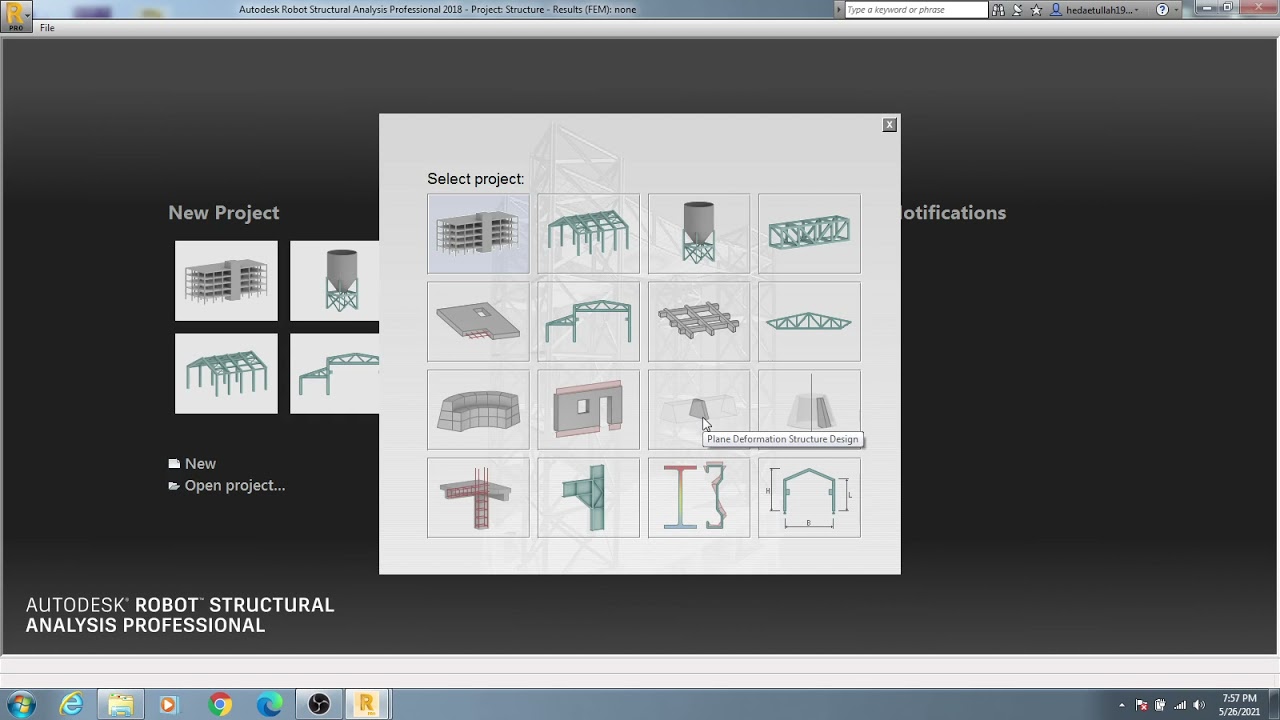This screenshot has height=720, width=1280.
Task: Select the 2D frame design icon in the dialog
Action: tap(588, 321)
